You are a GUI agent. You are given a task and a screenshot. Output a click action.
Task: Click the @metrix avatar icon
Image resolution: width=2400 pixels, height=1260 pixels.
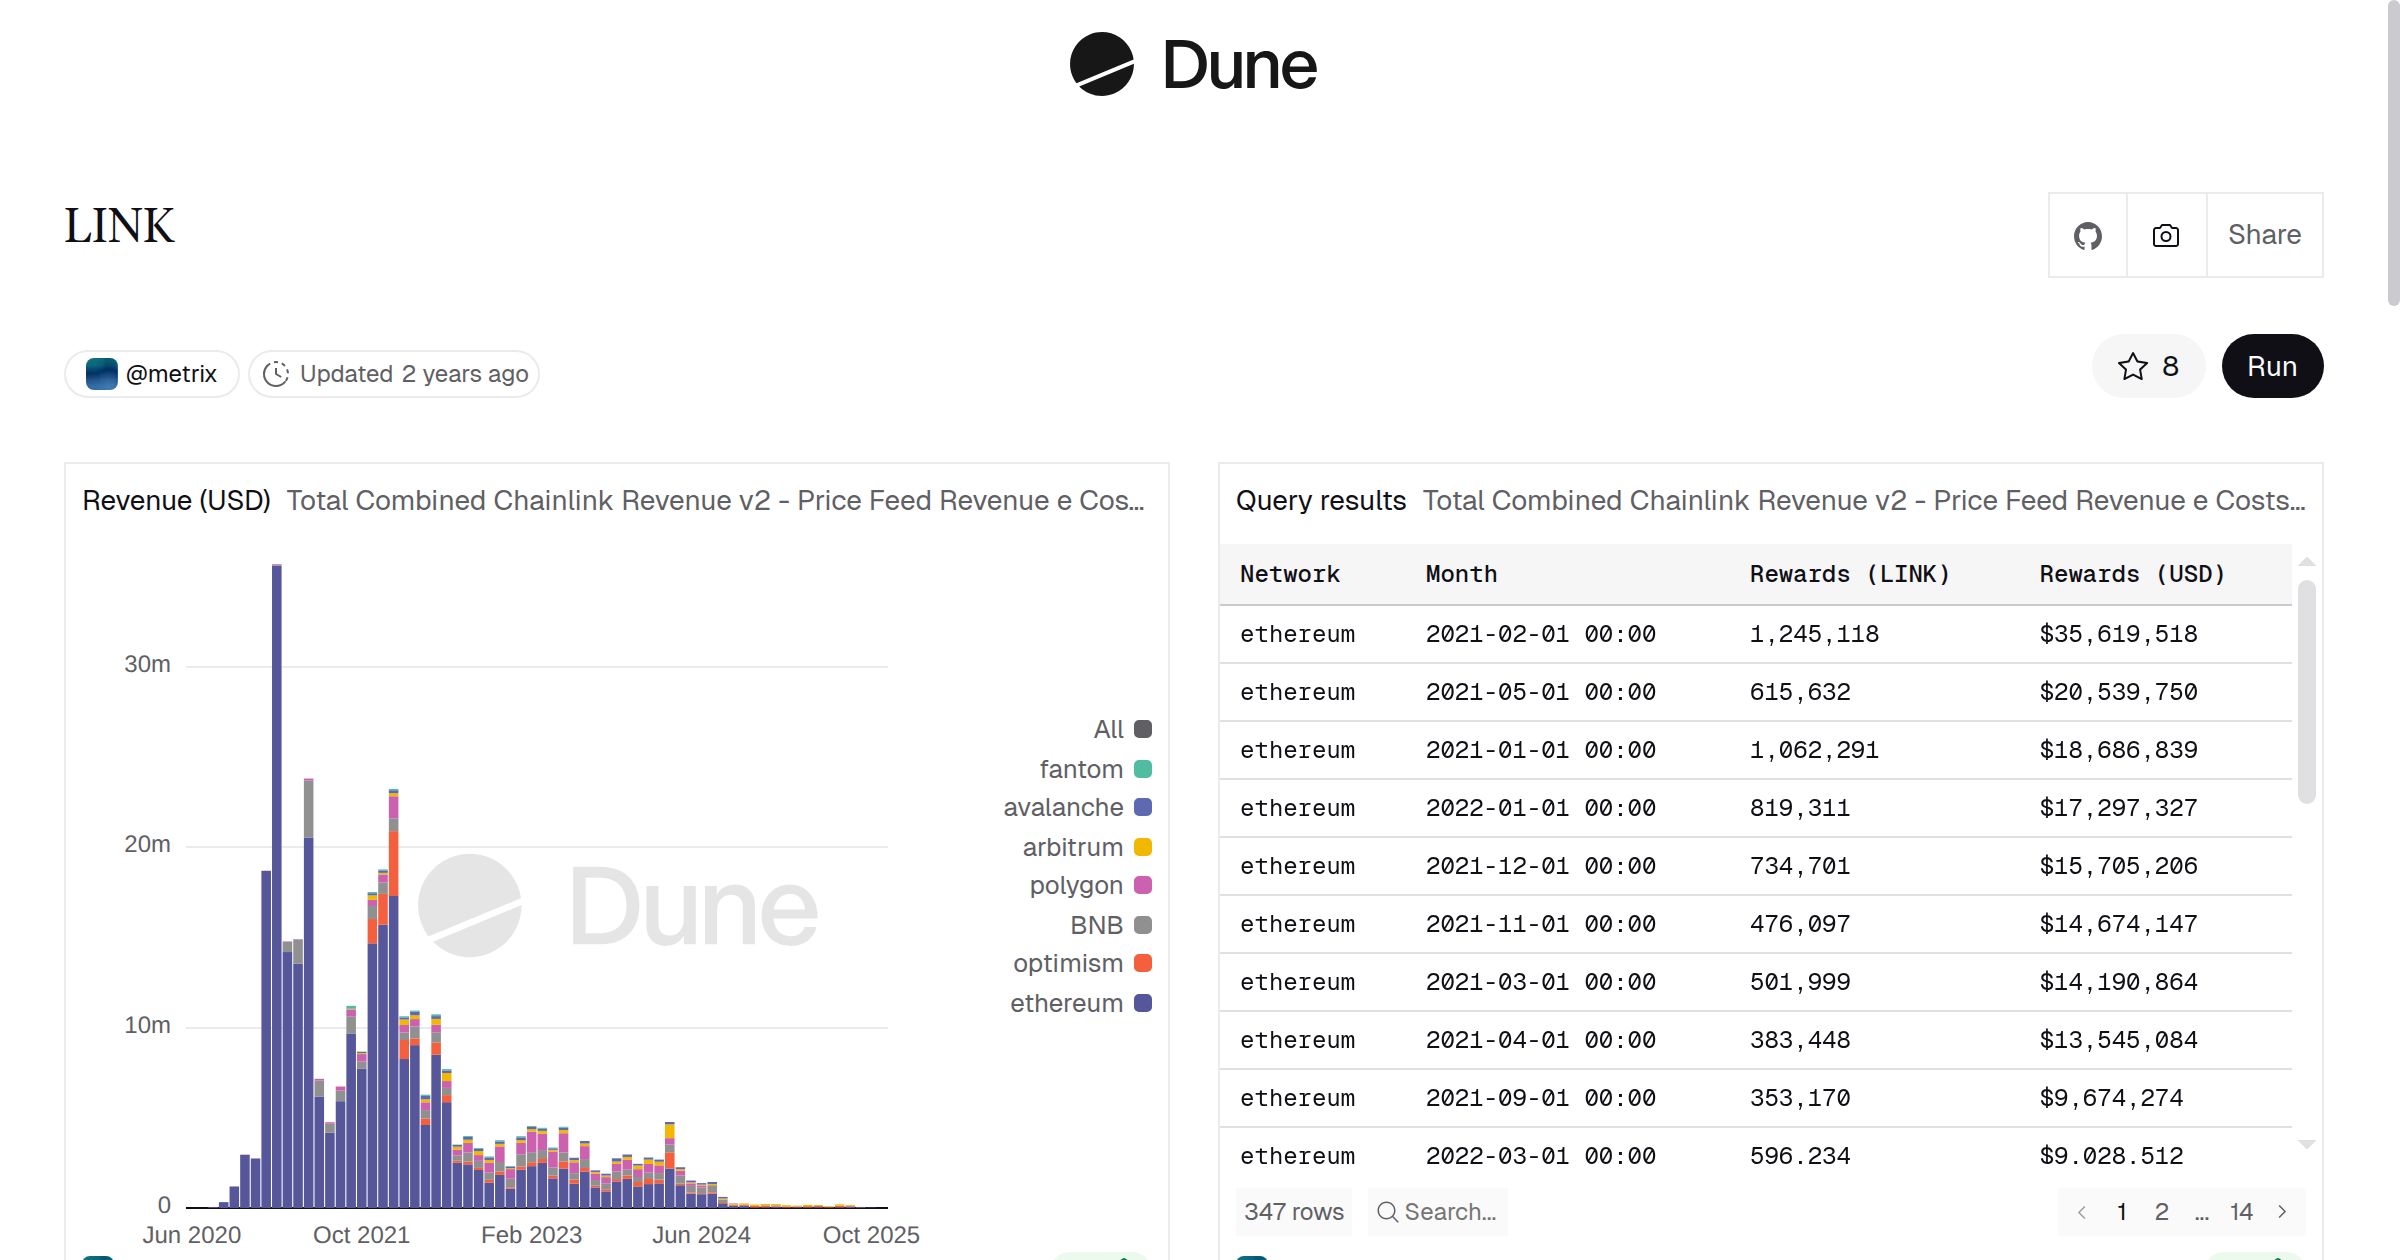click(102, 374)
